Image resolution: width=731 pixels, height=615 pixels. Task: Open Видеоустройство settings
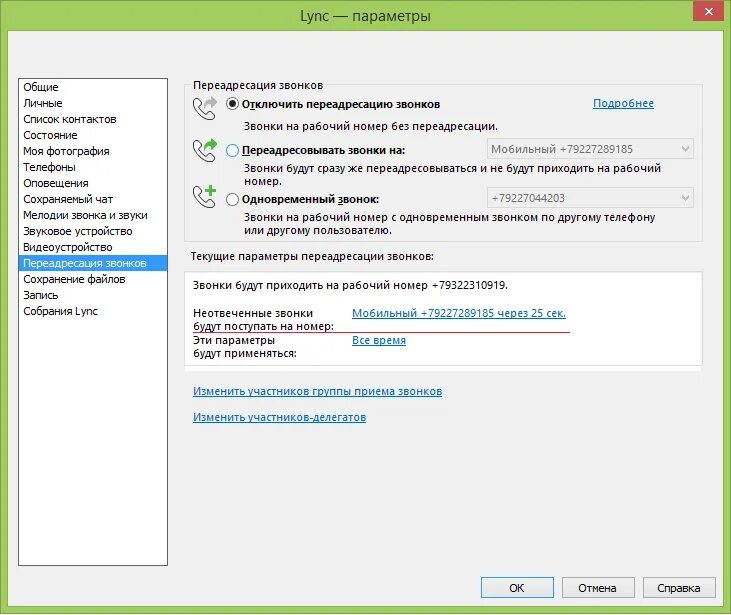tap(93, 247)
